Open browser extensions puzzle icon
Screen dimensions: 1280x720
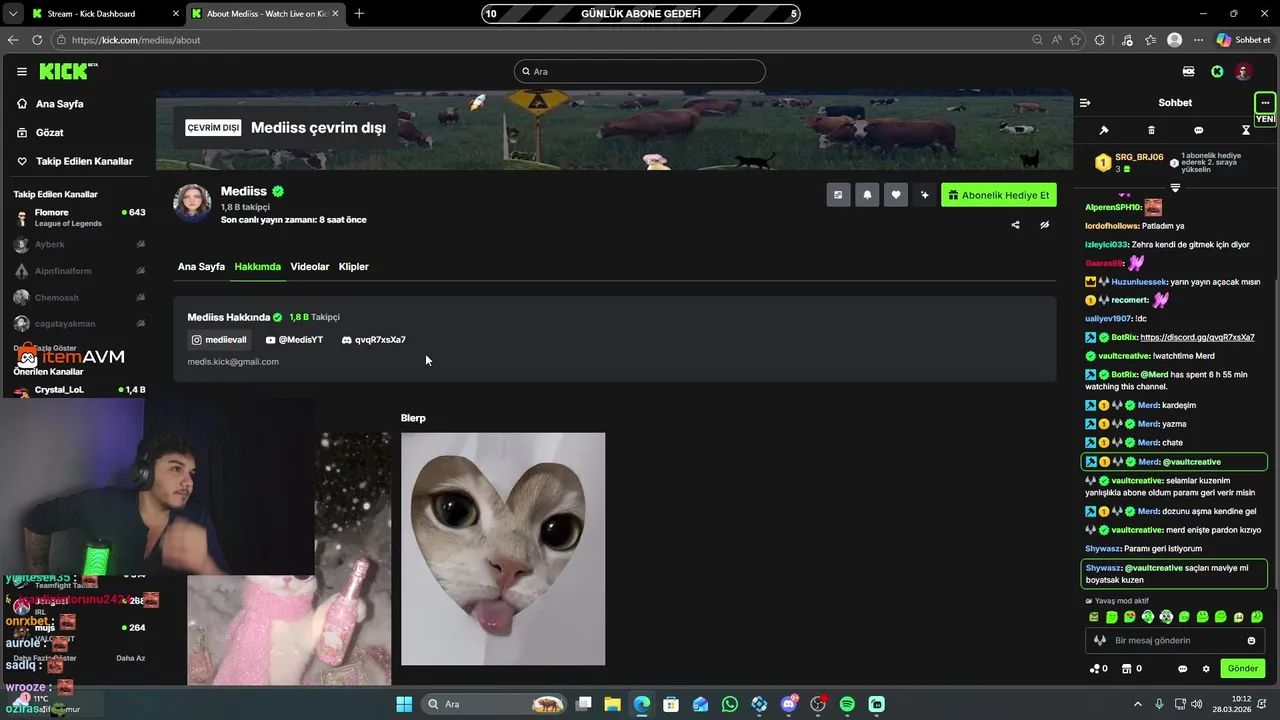(1100, 40)
